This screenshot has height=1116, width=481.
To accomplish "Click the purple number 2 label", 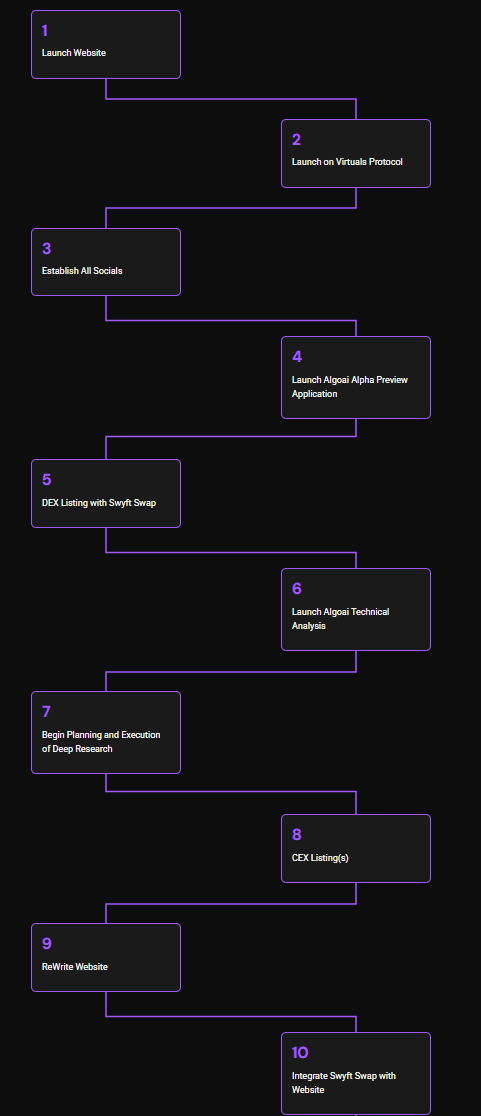I will [296, 140].
